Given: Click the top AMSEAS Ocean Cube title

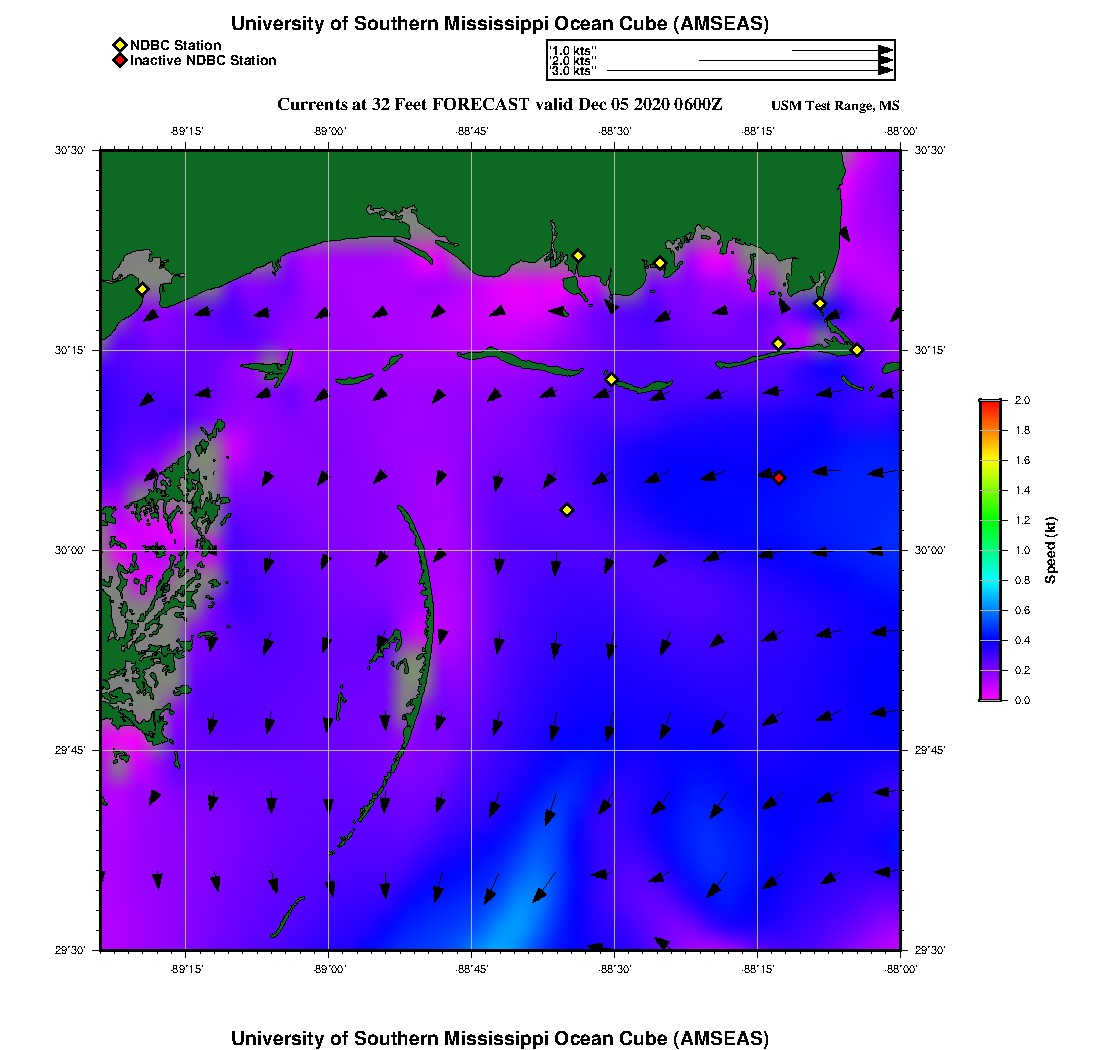Looking at the screenshot, I should [x=500, y=24].
